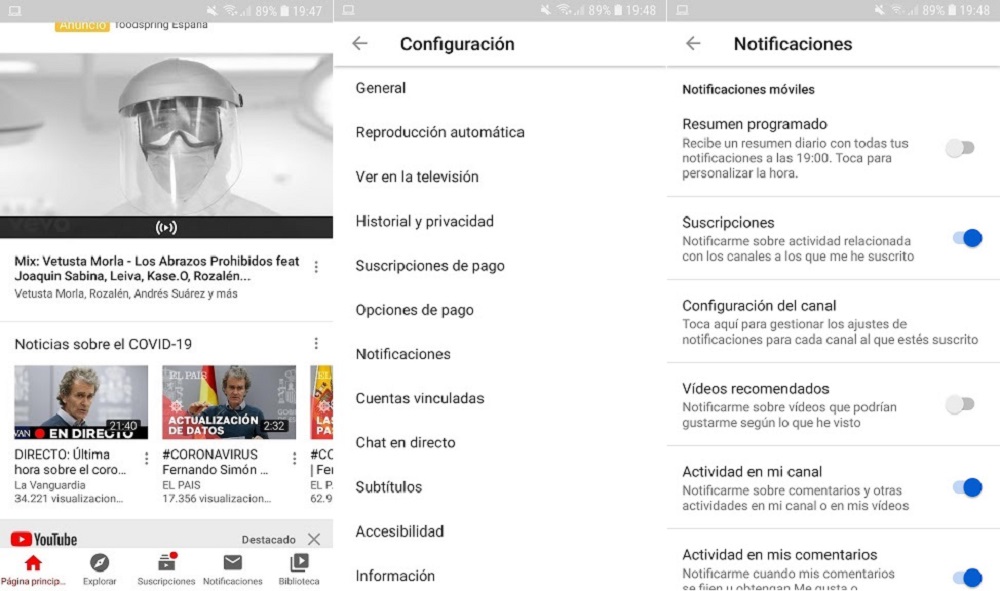The height and width of the screenshot is (591, 1000).
Task: Open the Explorar compass tab
Action: tap(99, 570)
